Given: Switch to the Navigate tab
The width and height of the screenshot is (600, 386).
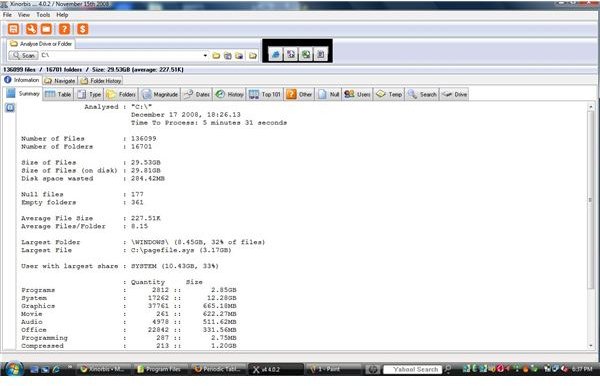Looking at the screenshot, I should click(60, 81).
